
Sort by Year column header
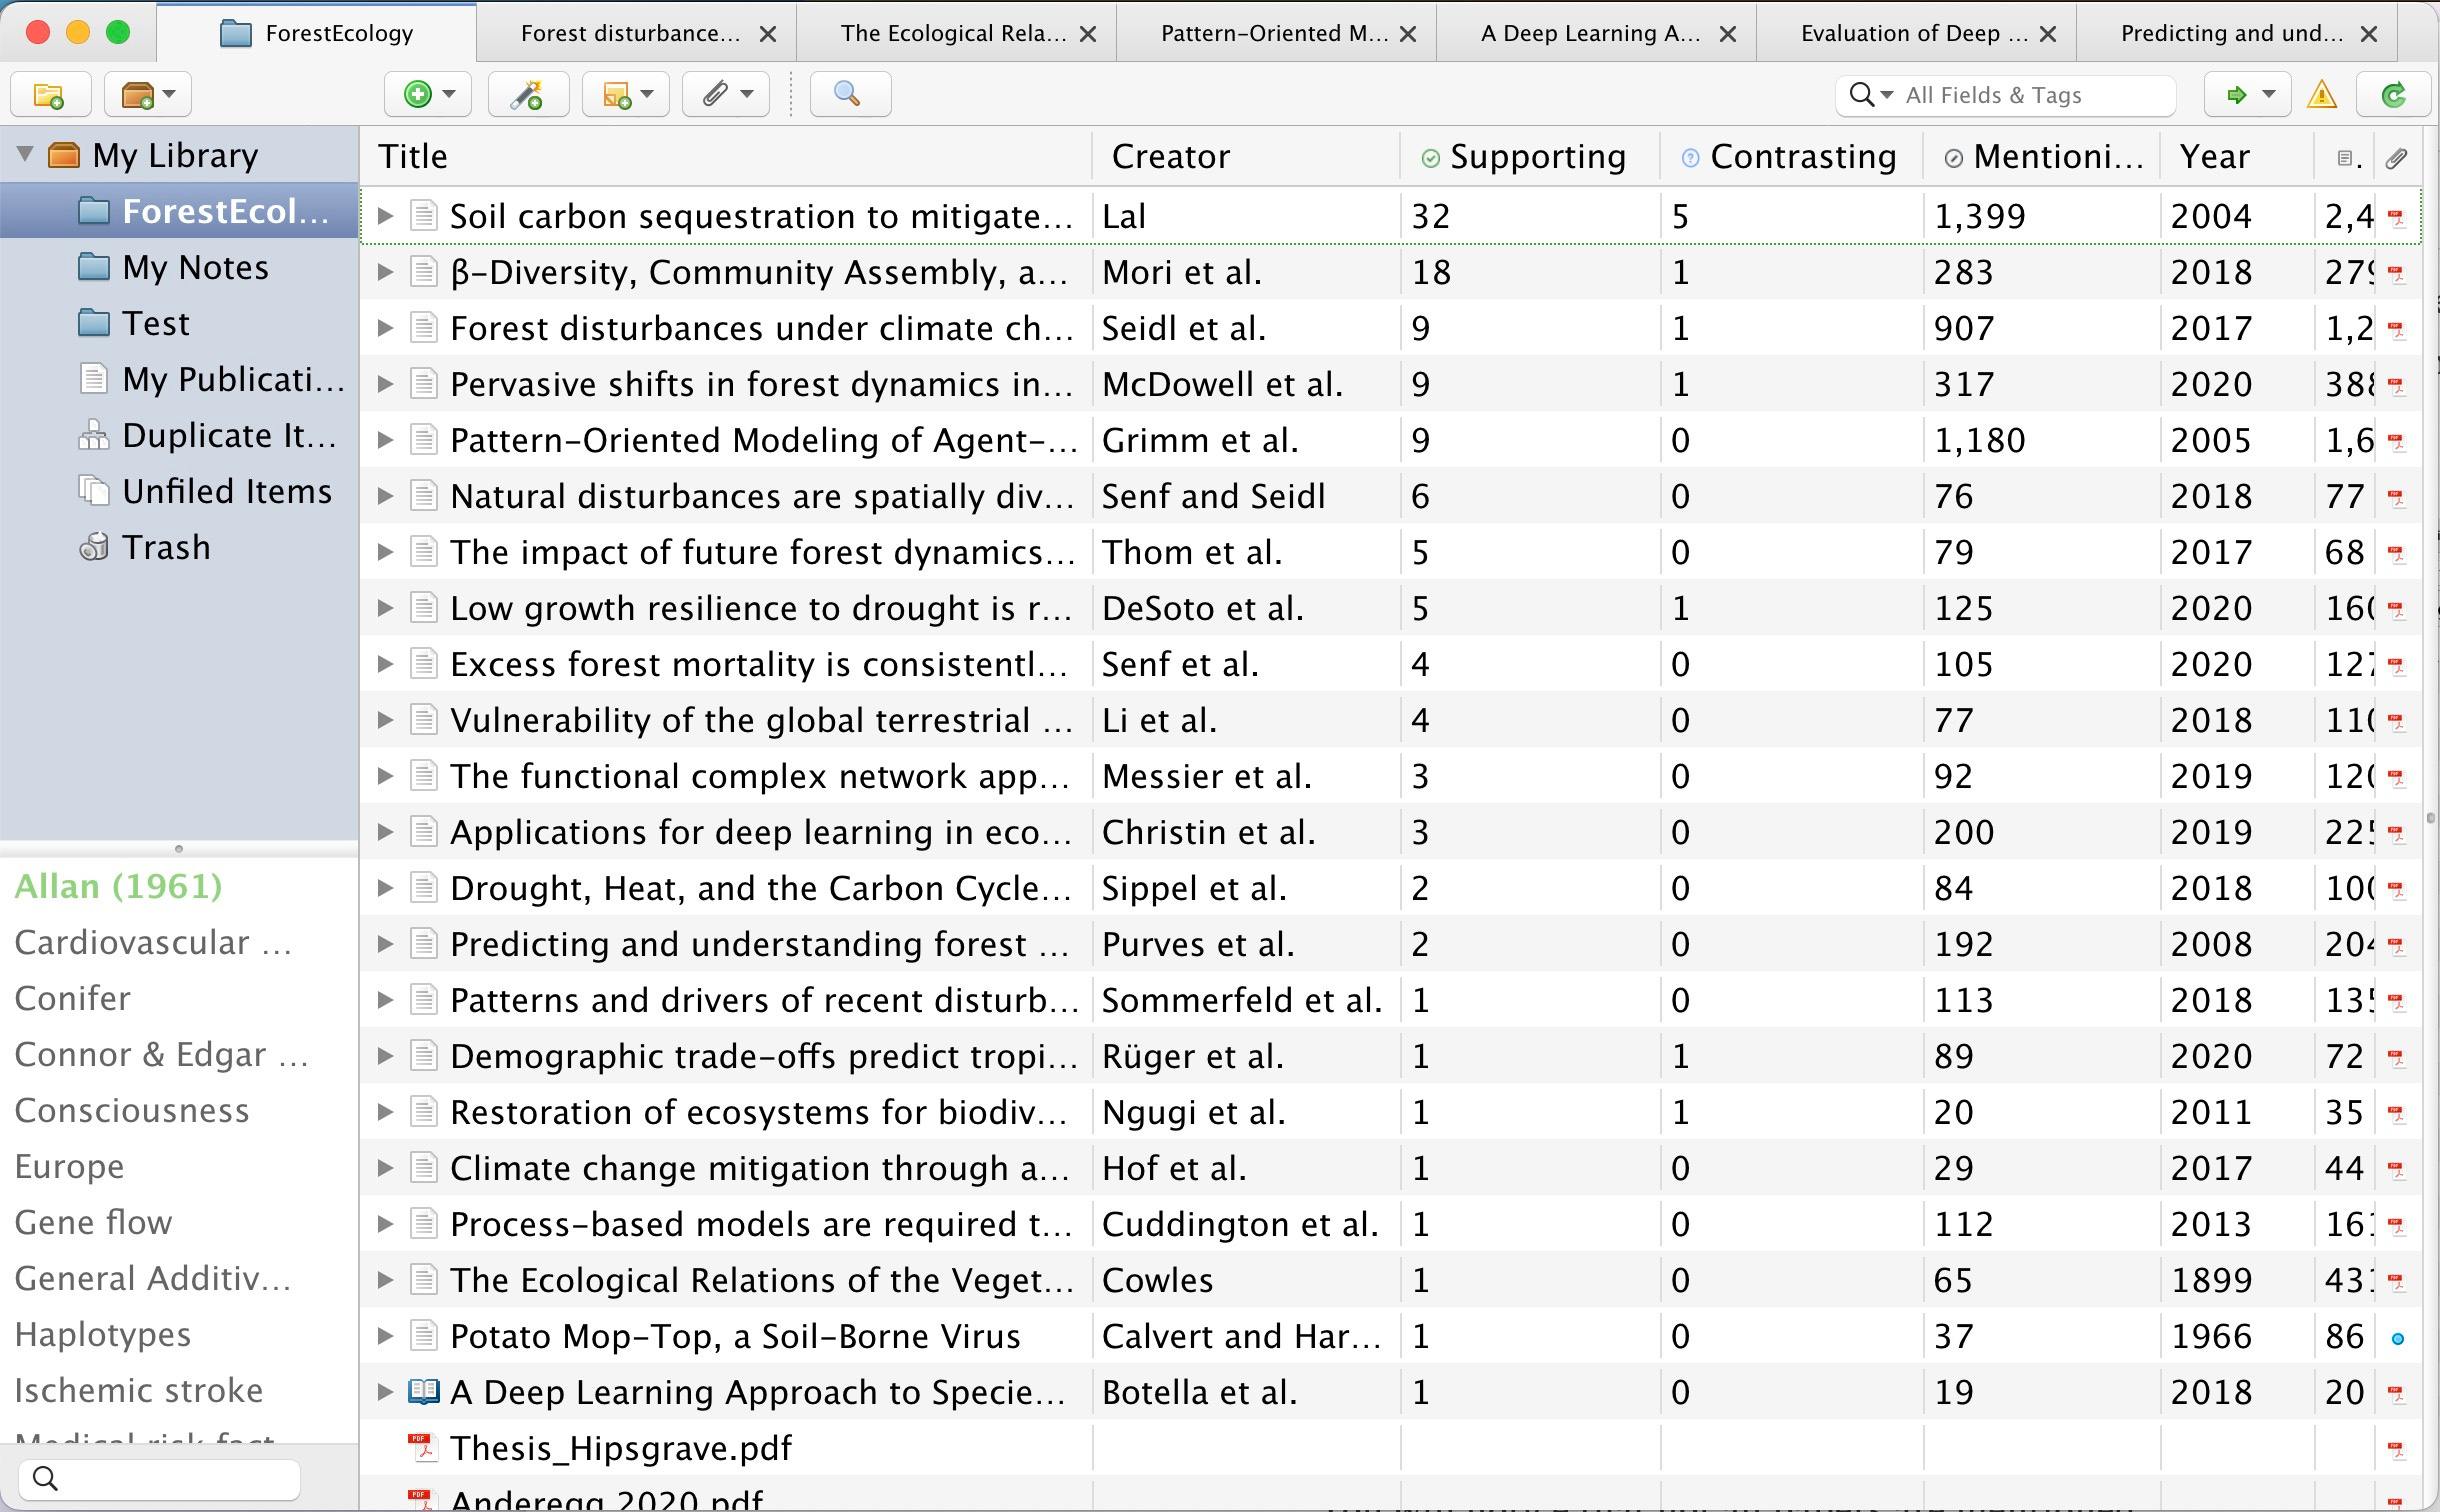click(x=2236, y=157)
